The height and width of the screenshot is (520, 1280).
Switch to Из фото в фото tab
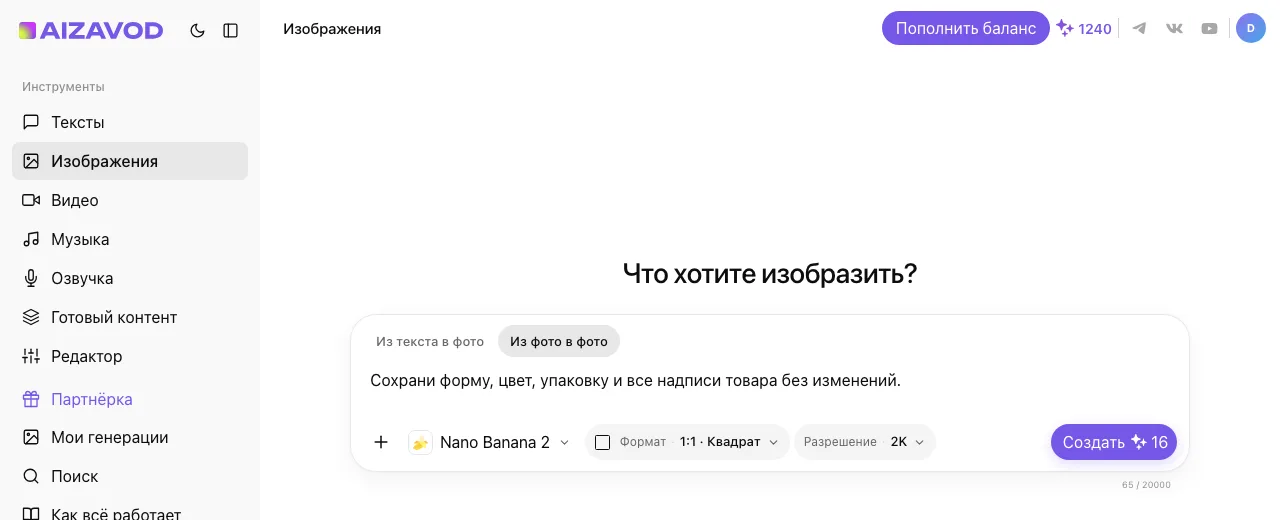click(559, 341)
